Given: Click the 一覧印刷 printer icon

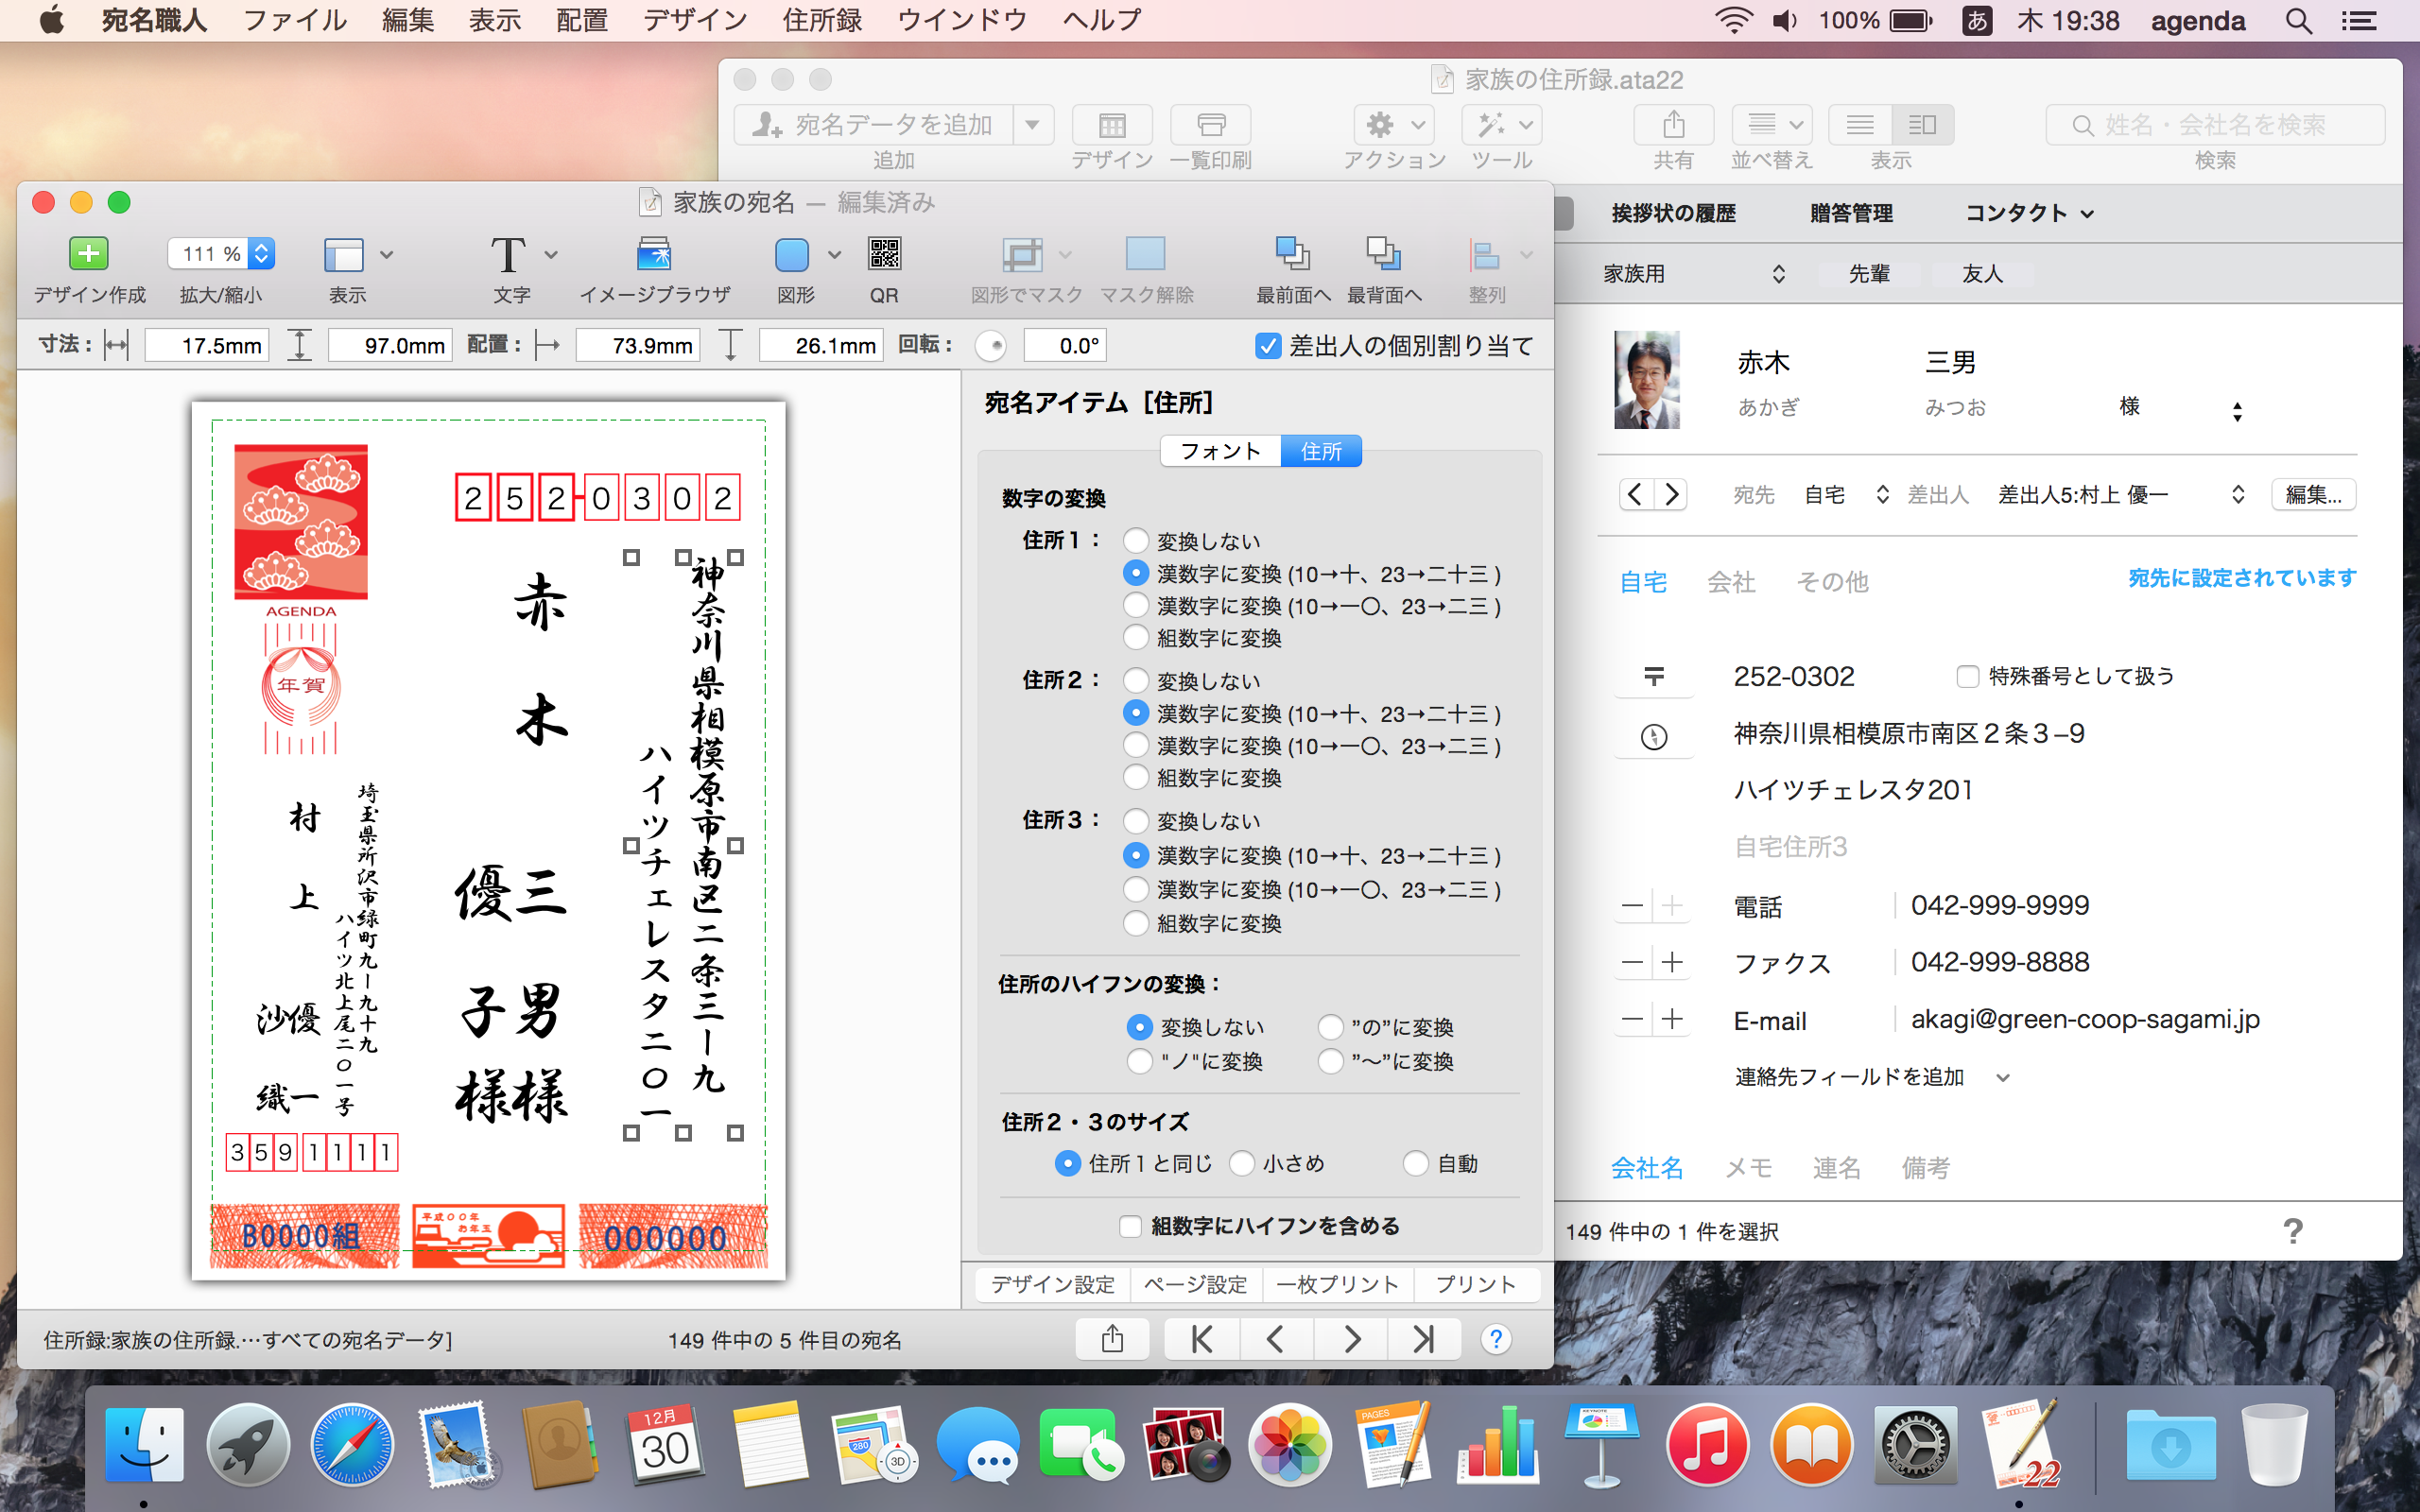Looking at the screenshot, I should point(1211,125).
